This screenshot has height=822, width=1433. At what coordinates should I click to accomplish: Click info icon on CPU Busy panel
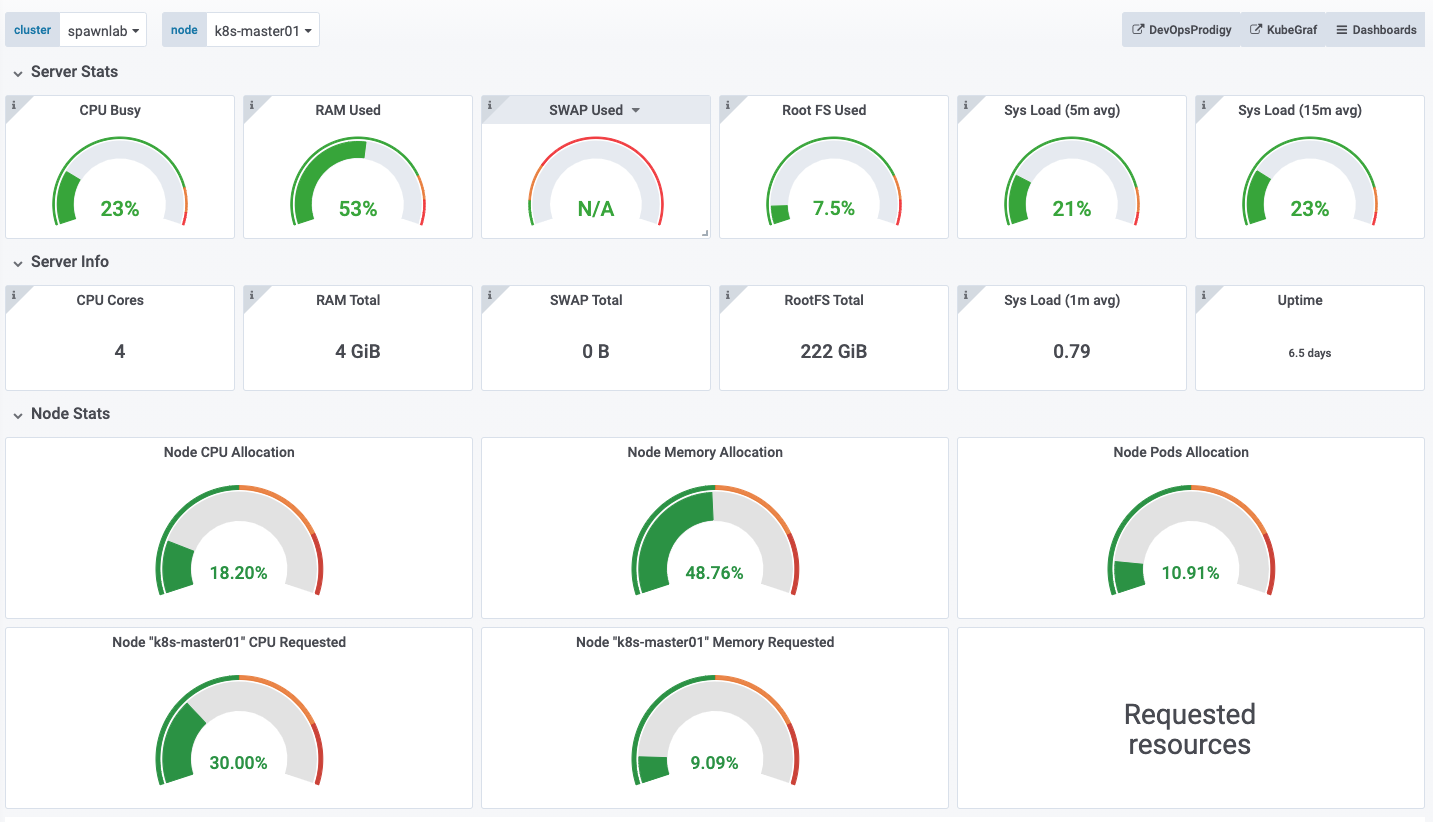(x=12, y=103)
